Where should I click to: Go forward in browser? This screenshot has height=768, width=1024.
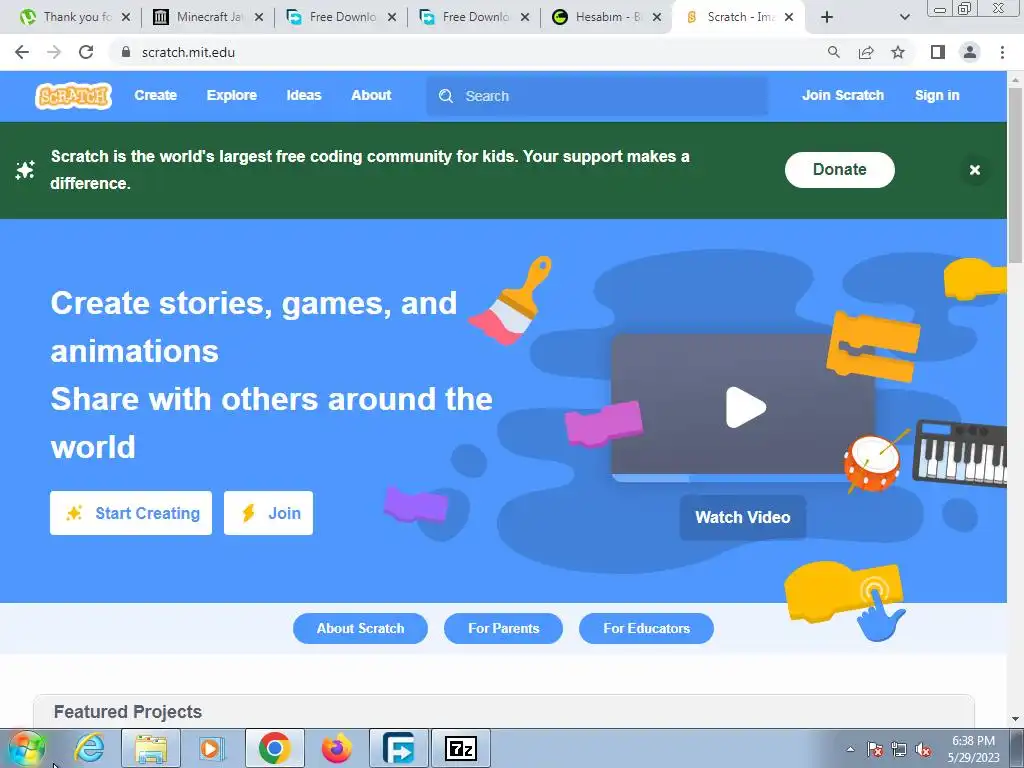point(54,52)
